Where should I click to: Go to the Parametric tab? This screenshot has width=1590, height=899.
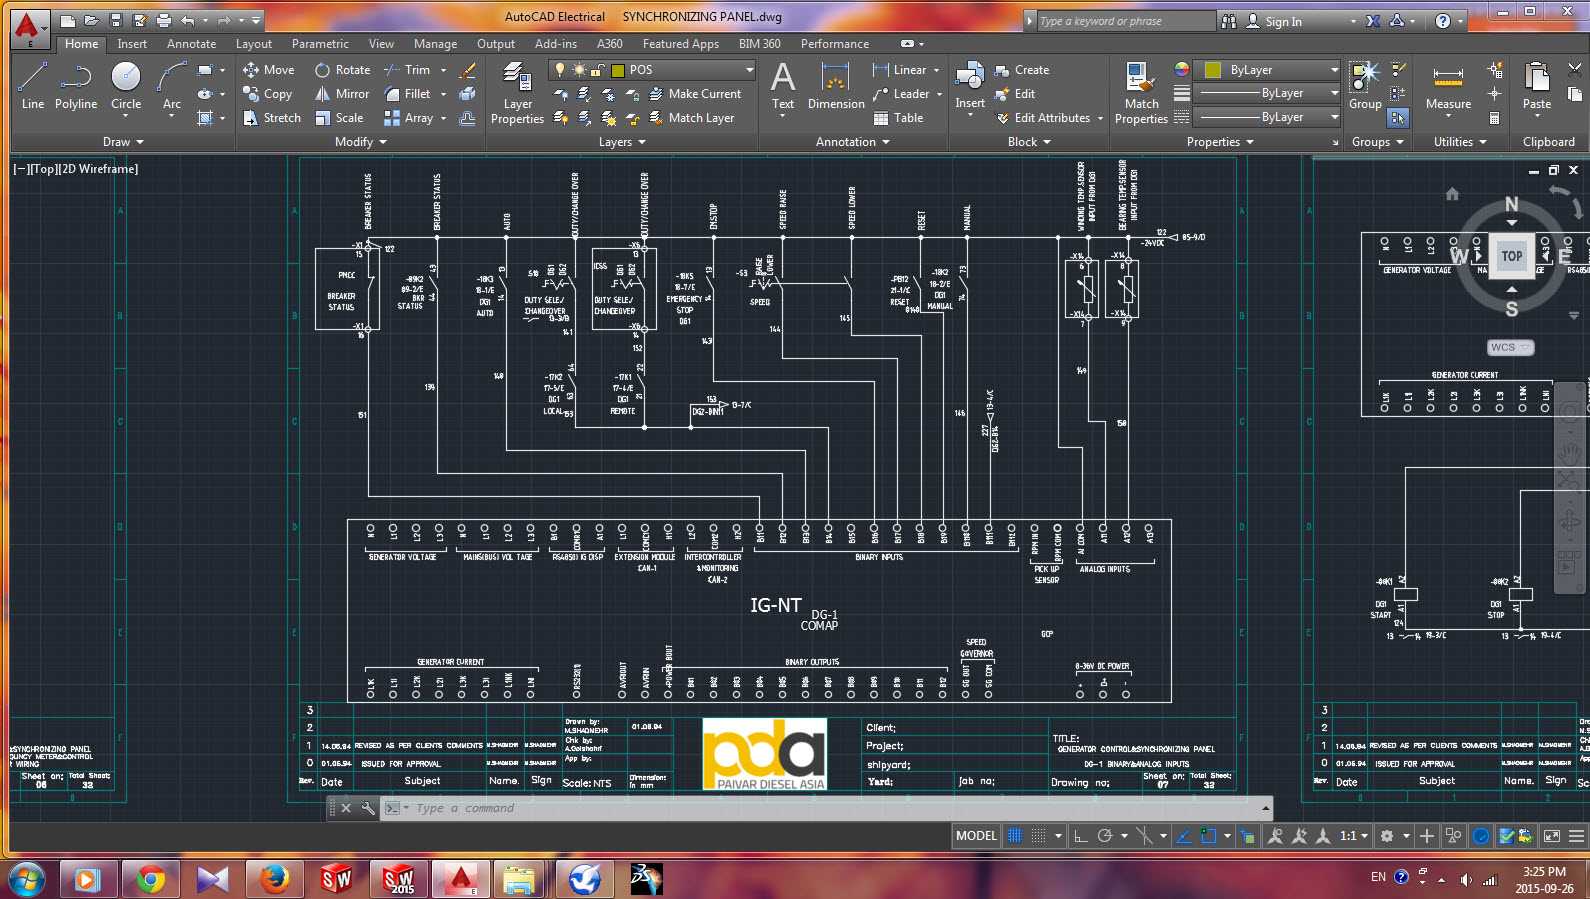[320, 44]
